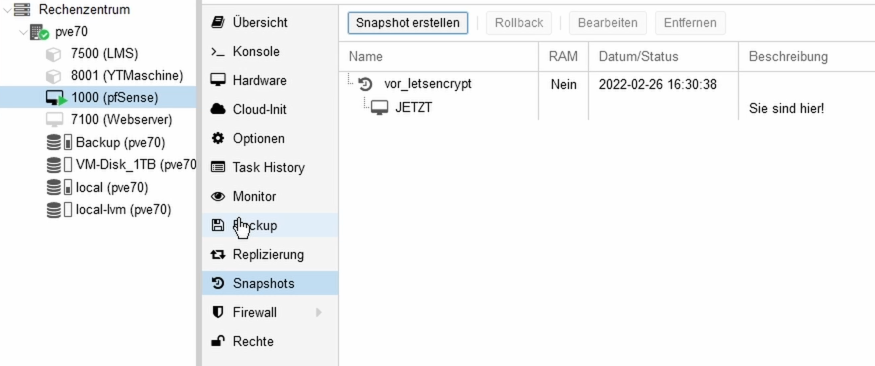Open the Monitor eye icon
This screenshot has width=875, height=366.
[218, 196]
